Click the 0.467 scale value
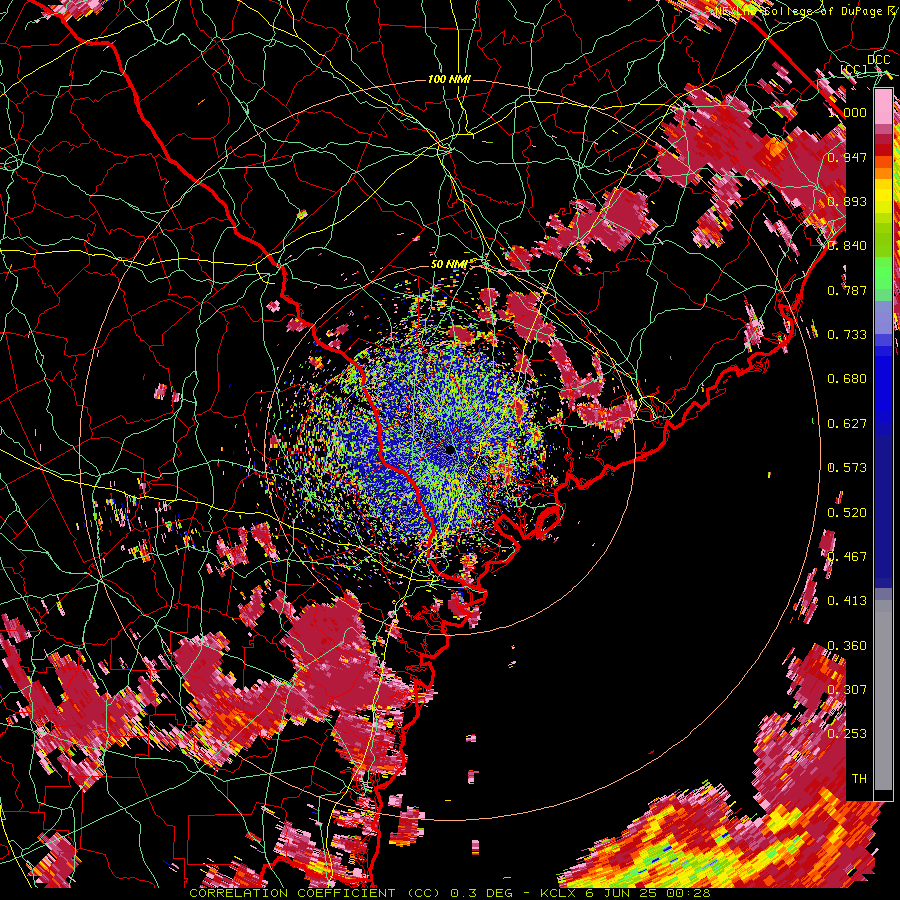Viewport: 900px width, 900px height. point(847,557)
